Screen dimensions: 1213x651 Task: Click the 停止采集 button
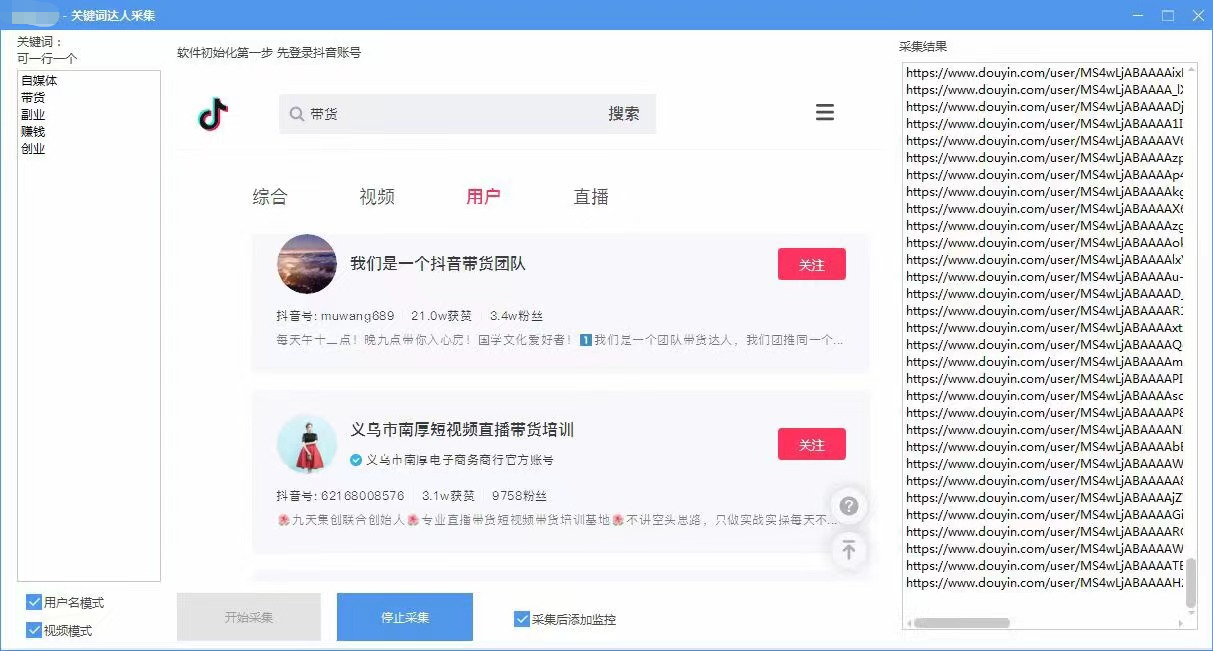[x=404, y=617]
